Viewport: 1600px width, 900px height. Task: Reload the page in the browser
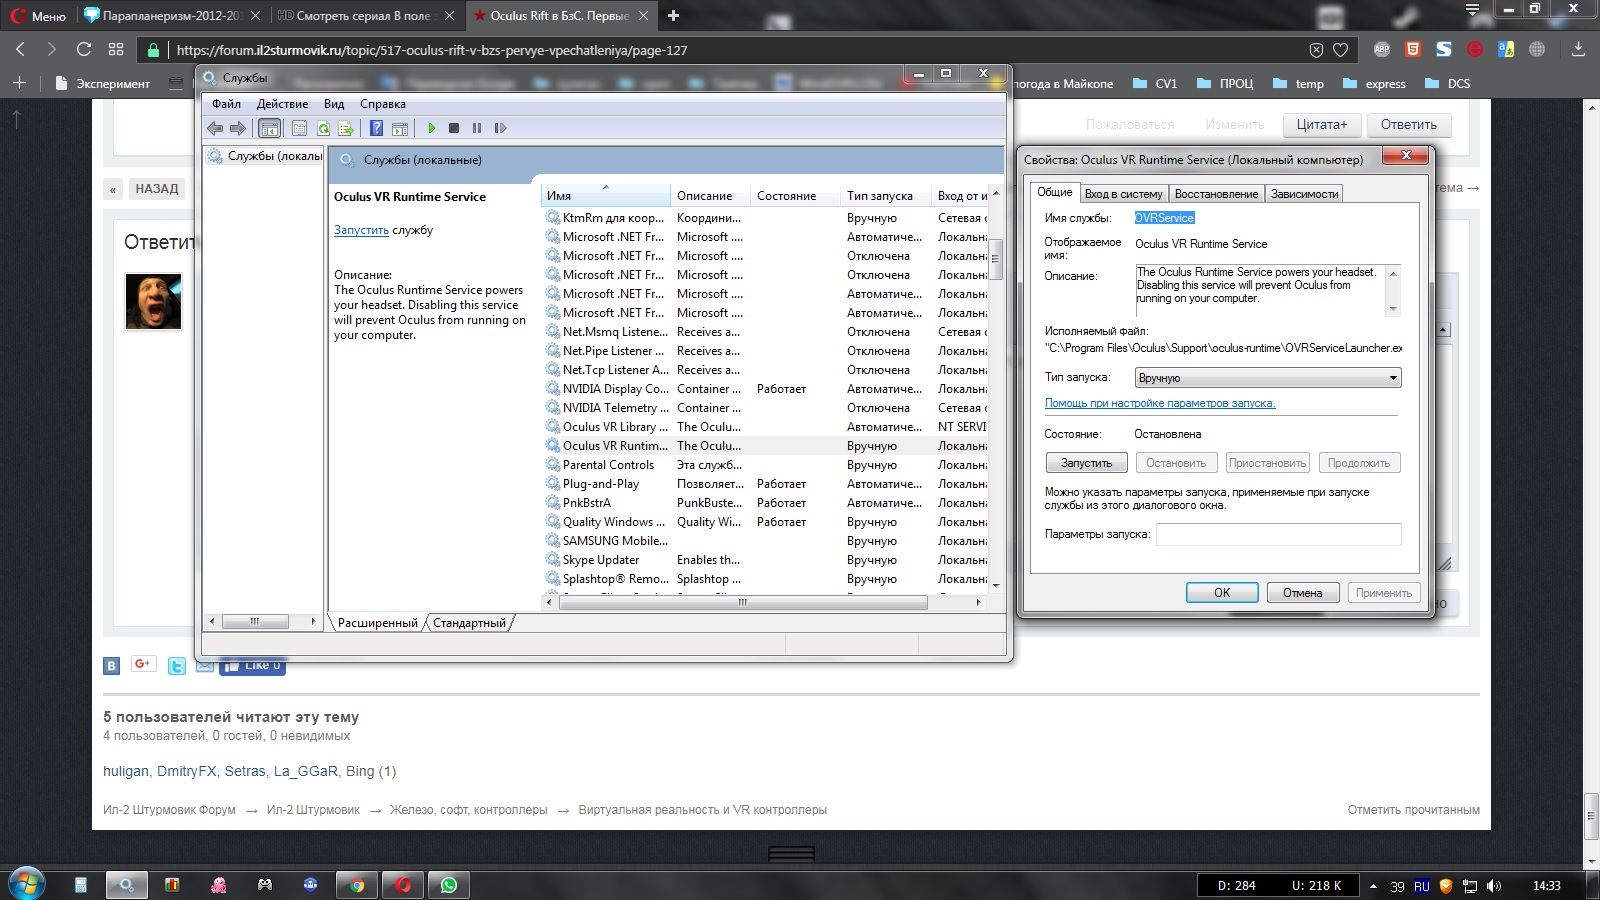coord(84,49)
